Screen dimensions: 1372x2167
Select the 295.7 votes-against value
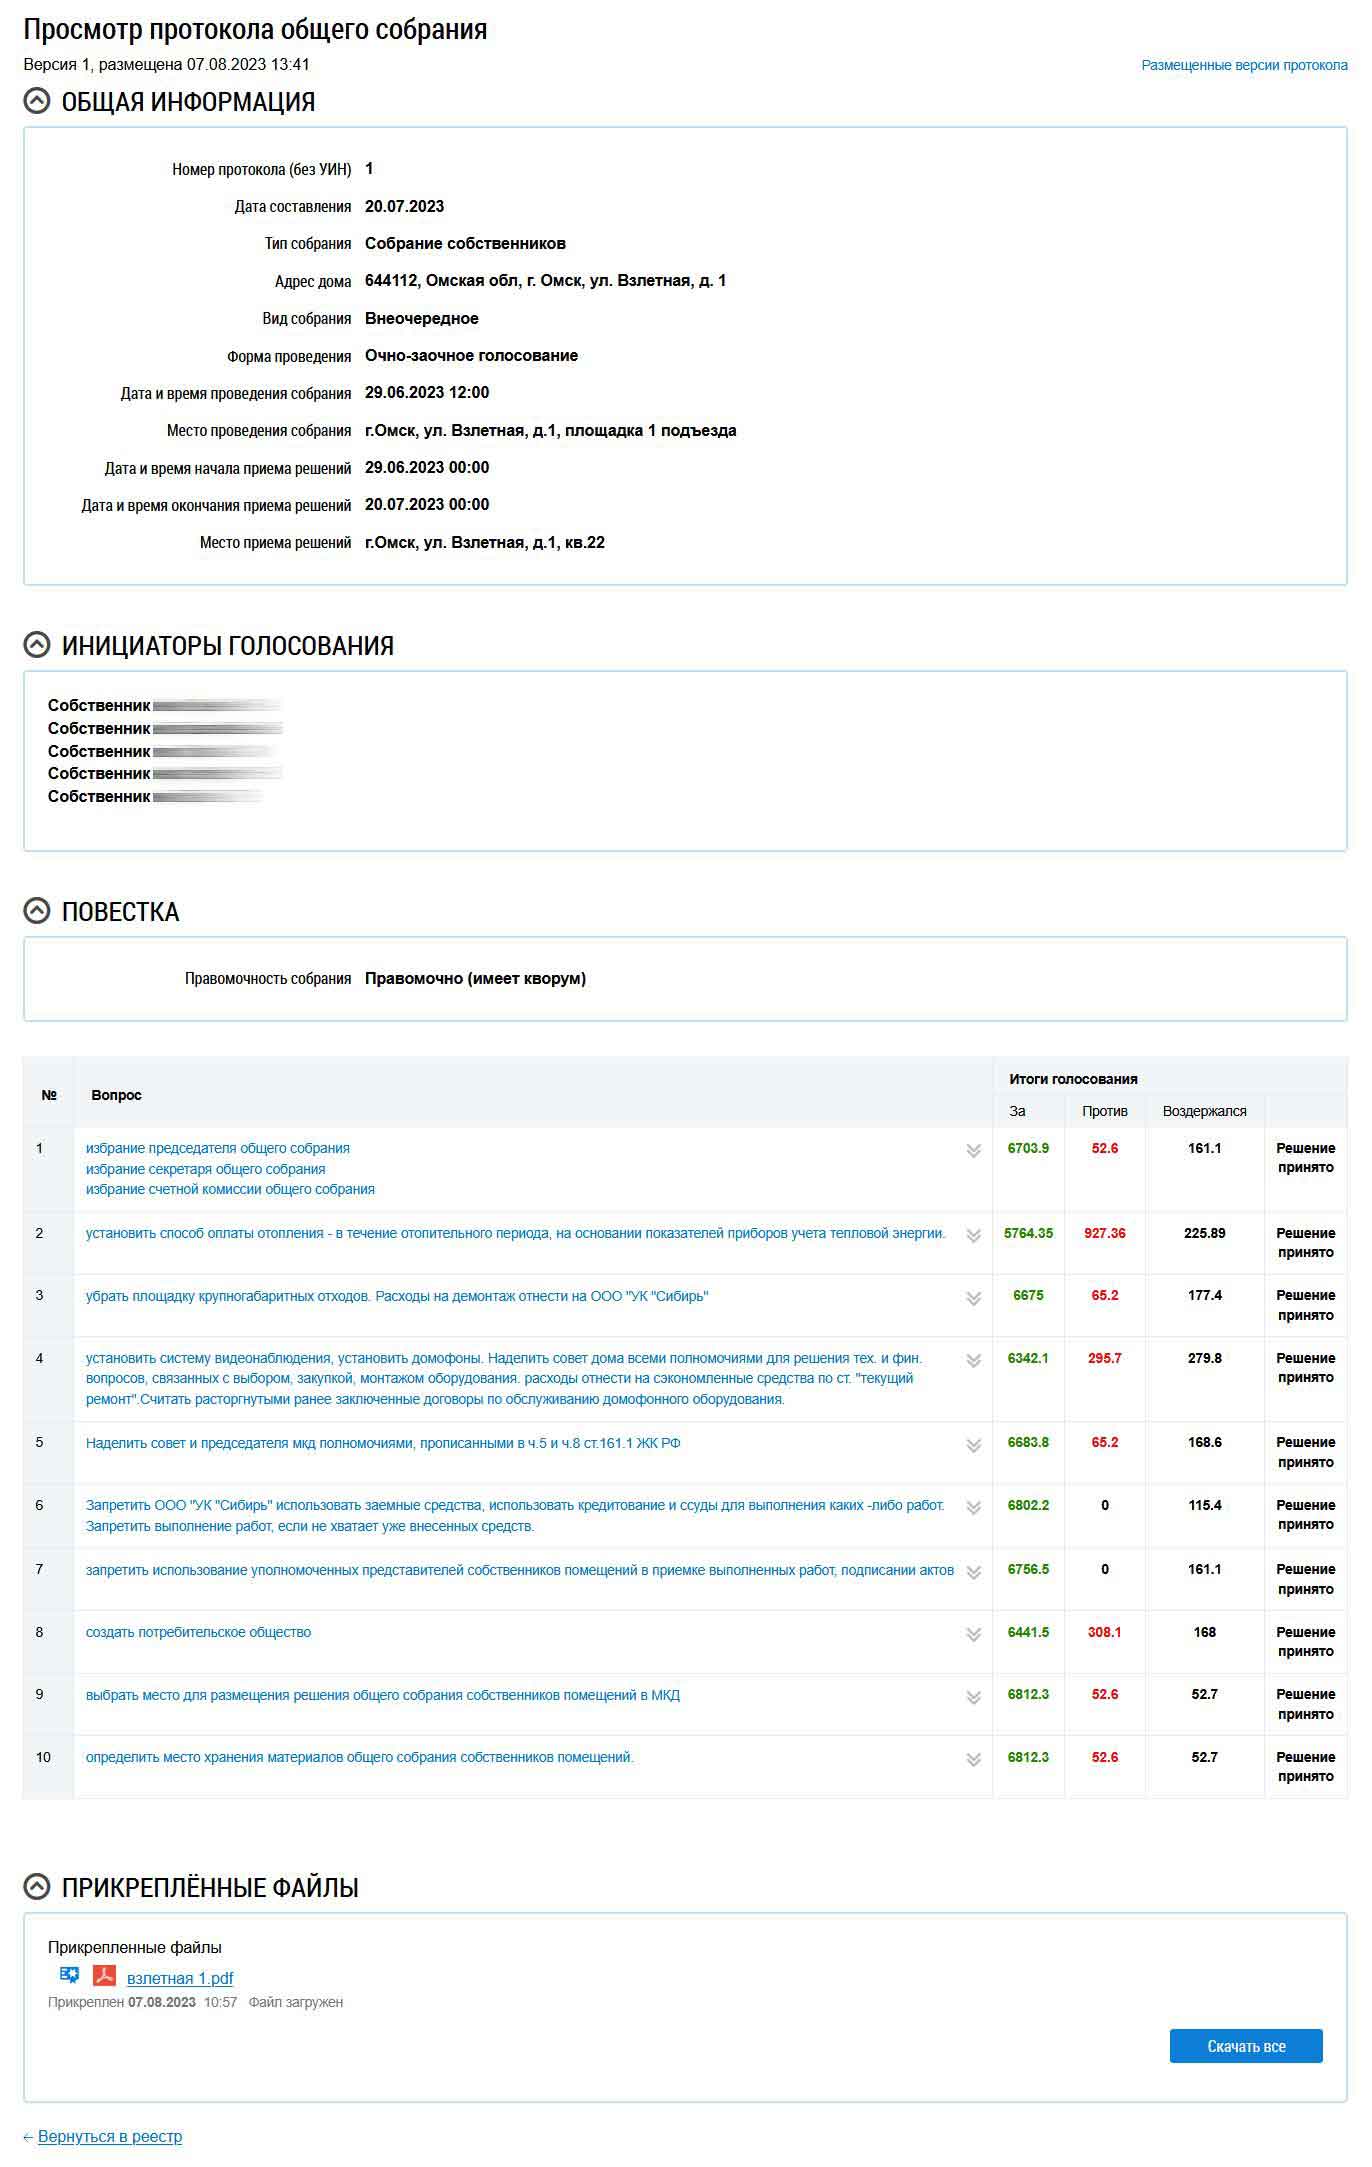[1104, 1358]
